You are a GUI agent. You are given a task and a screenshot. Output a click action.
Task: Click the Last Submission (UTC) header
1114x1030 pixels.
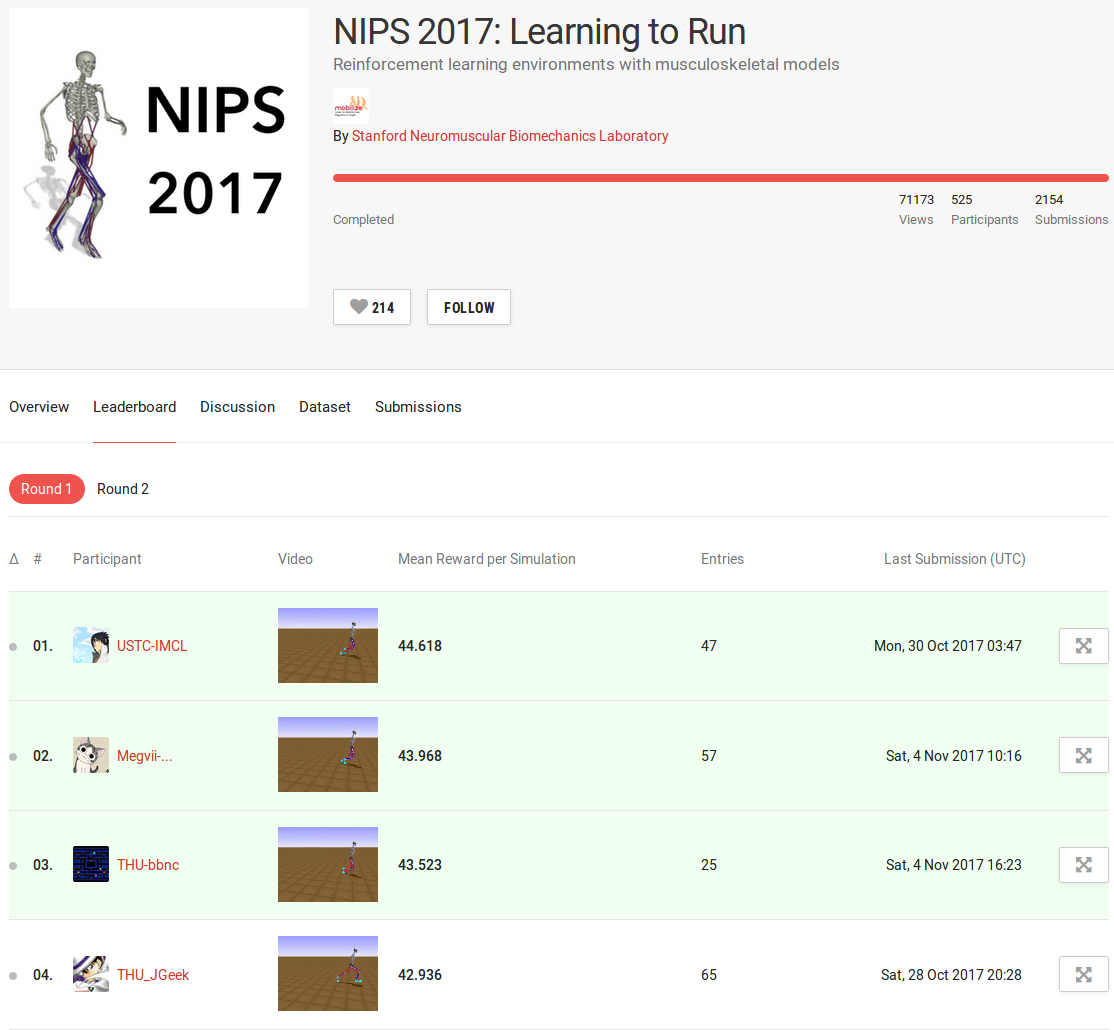pos(954,559)
